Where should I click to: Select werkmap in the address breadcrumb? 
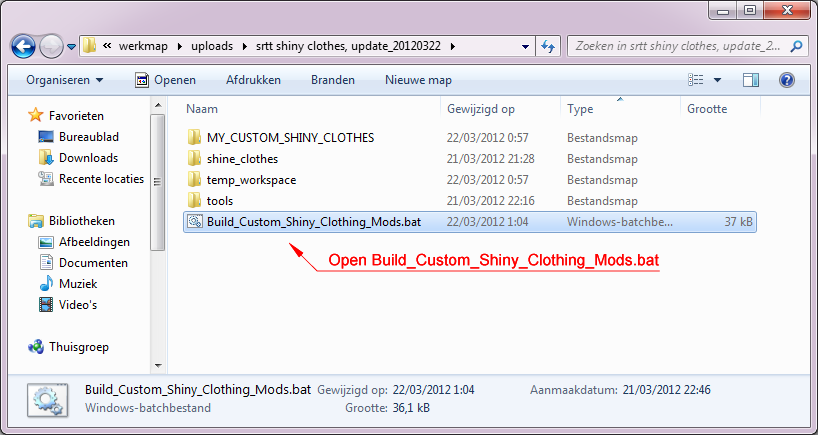tap(143, 46)
